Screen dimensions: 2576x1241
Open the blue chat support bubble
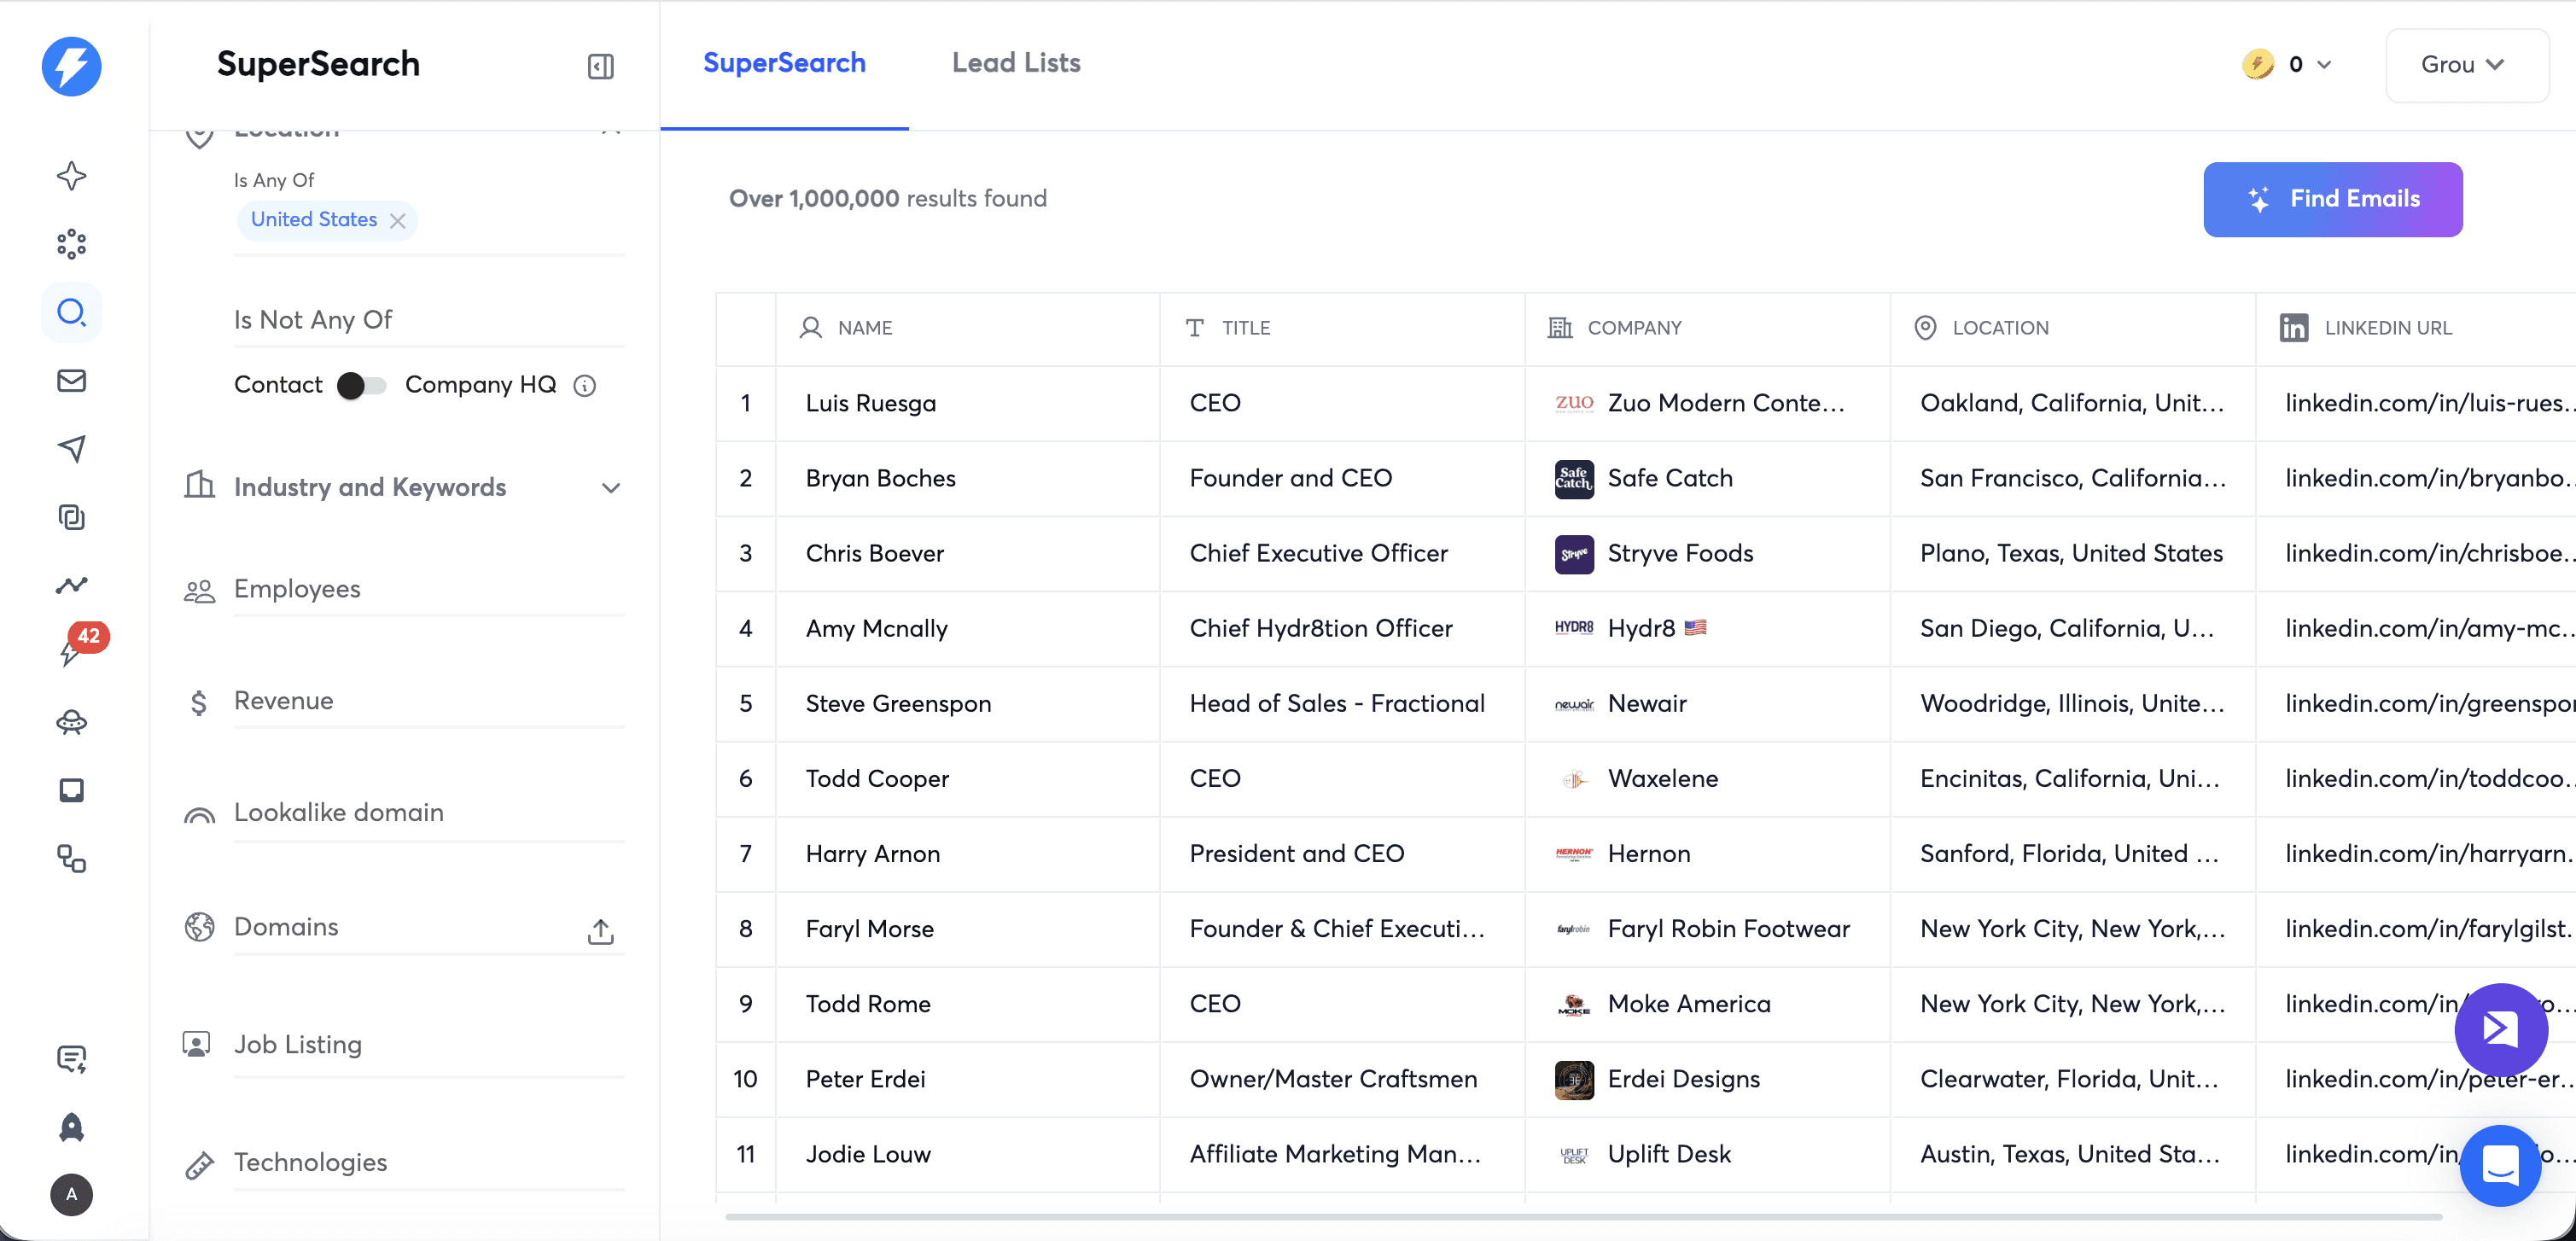[2500, 1165]
